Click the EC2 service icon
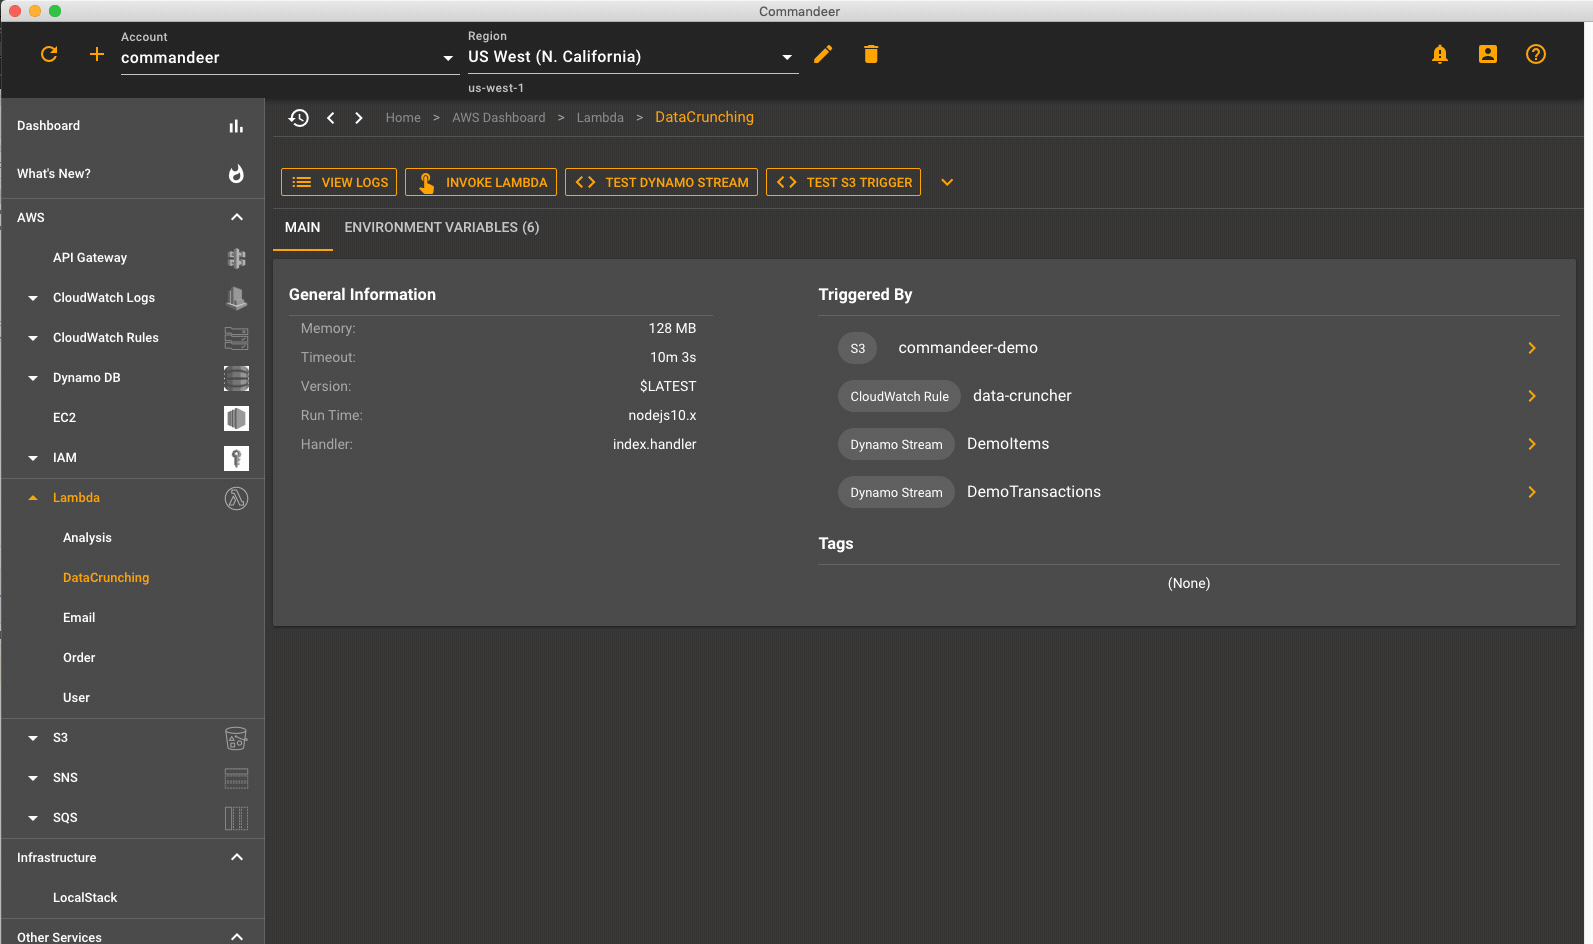Viewport: 1593px width, 944px height. click(x=236, y=418)
